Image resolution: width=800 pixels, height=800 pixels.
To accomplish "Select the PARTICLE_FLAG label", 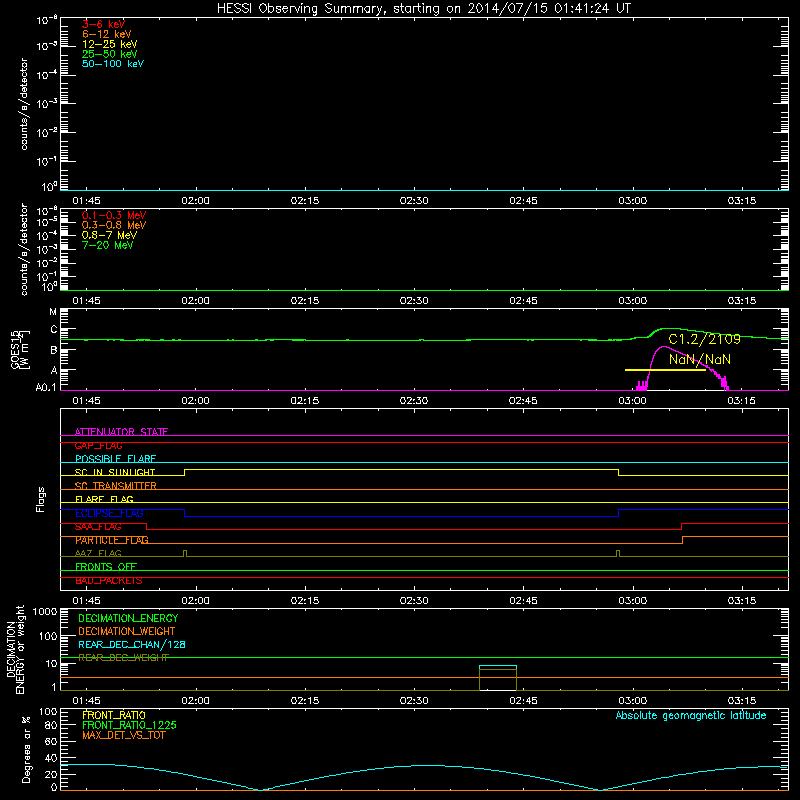I will 112,540.
